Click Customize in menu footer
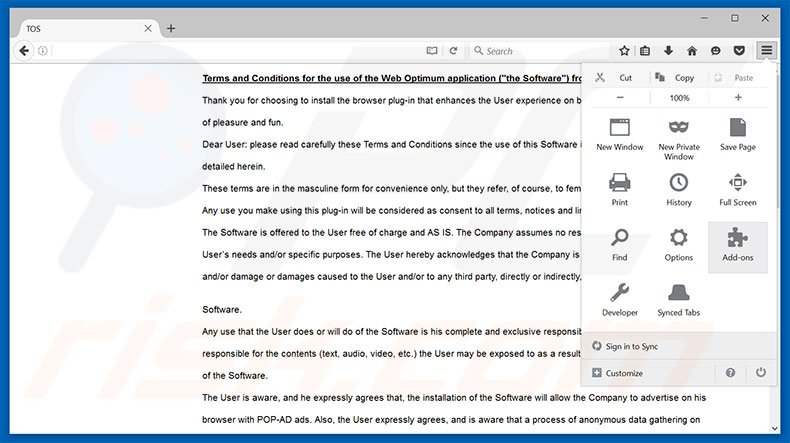The image size is (790, 443). (648, 373)
